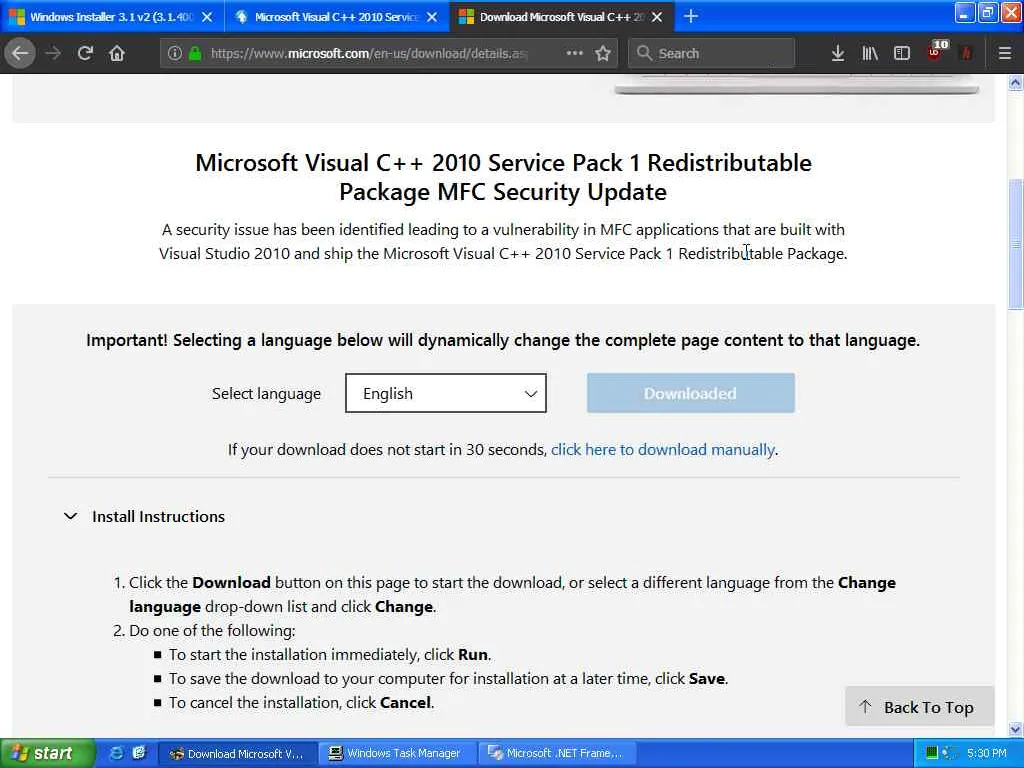This screenshot has width=1024, height=768.
Task: Open the page actions three-dots menu
Action: (x=574, y=53)
